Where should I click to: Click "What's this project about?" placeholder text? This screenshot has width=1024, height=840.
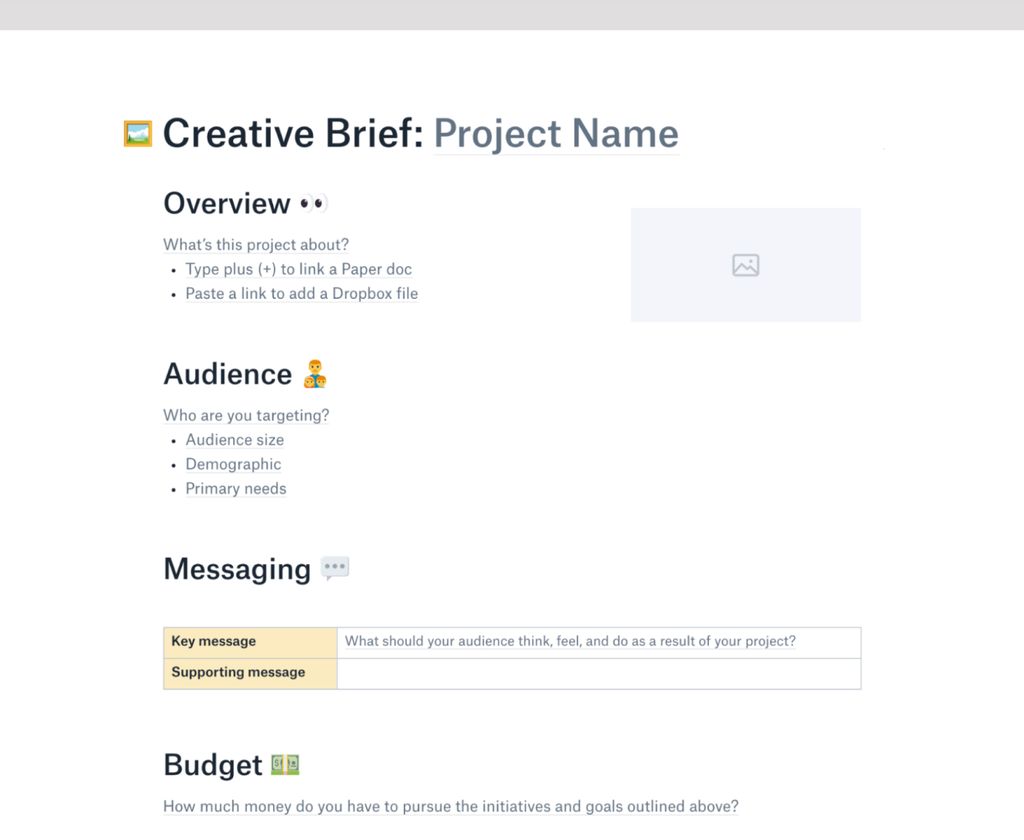(x=256, y=245)
